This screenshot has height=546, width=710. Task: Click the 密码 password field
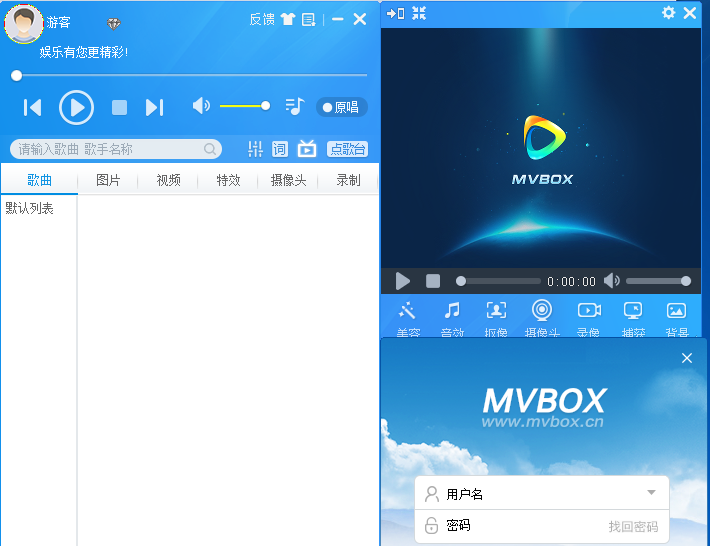point(542,526)
